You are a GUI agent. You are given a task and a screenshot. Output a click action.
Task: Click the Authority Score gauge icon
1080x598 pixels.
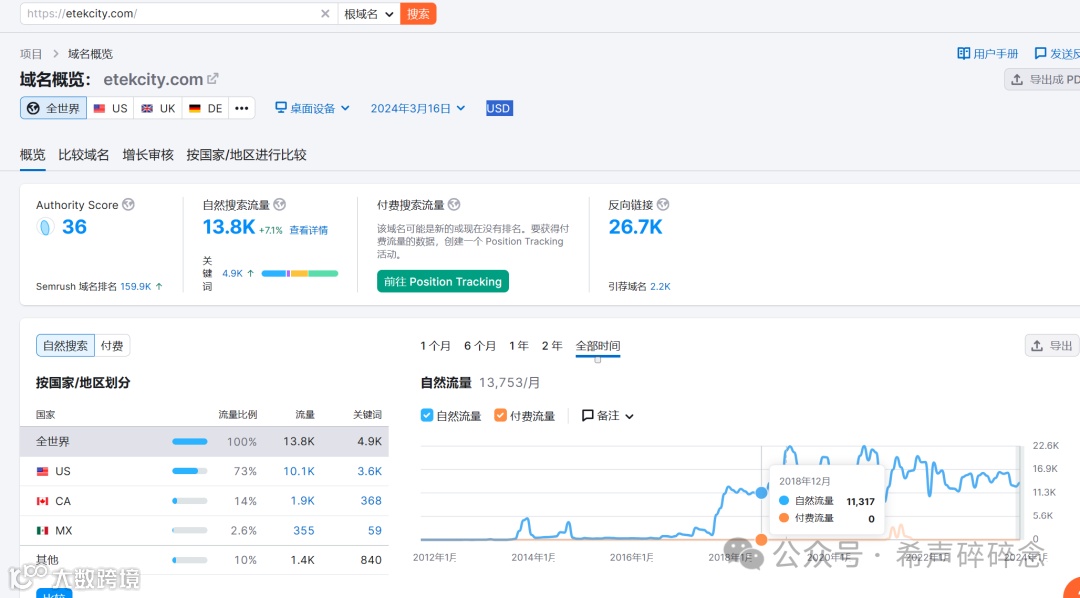pos(45,227)
